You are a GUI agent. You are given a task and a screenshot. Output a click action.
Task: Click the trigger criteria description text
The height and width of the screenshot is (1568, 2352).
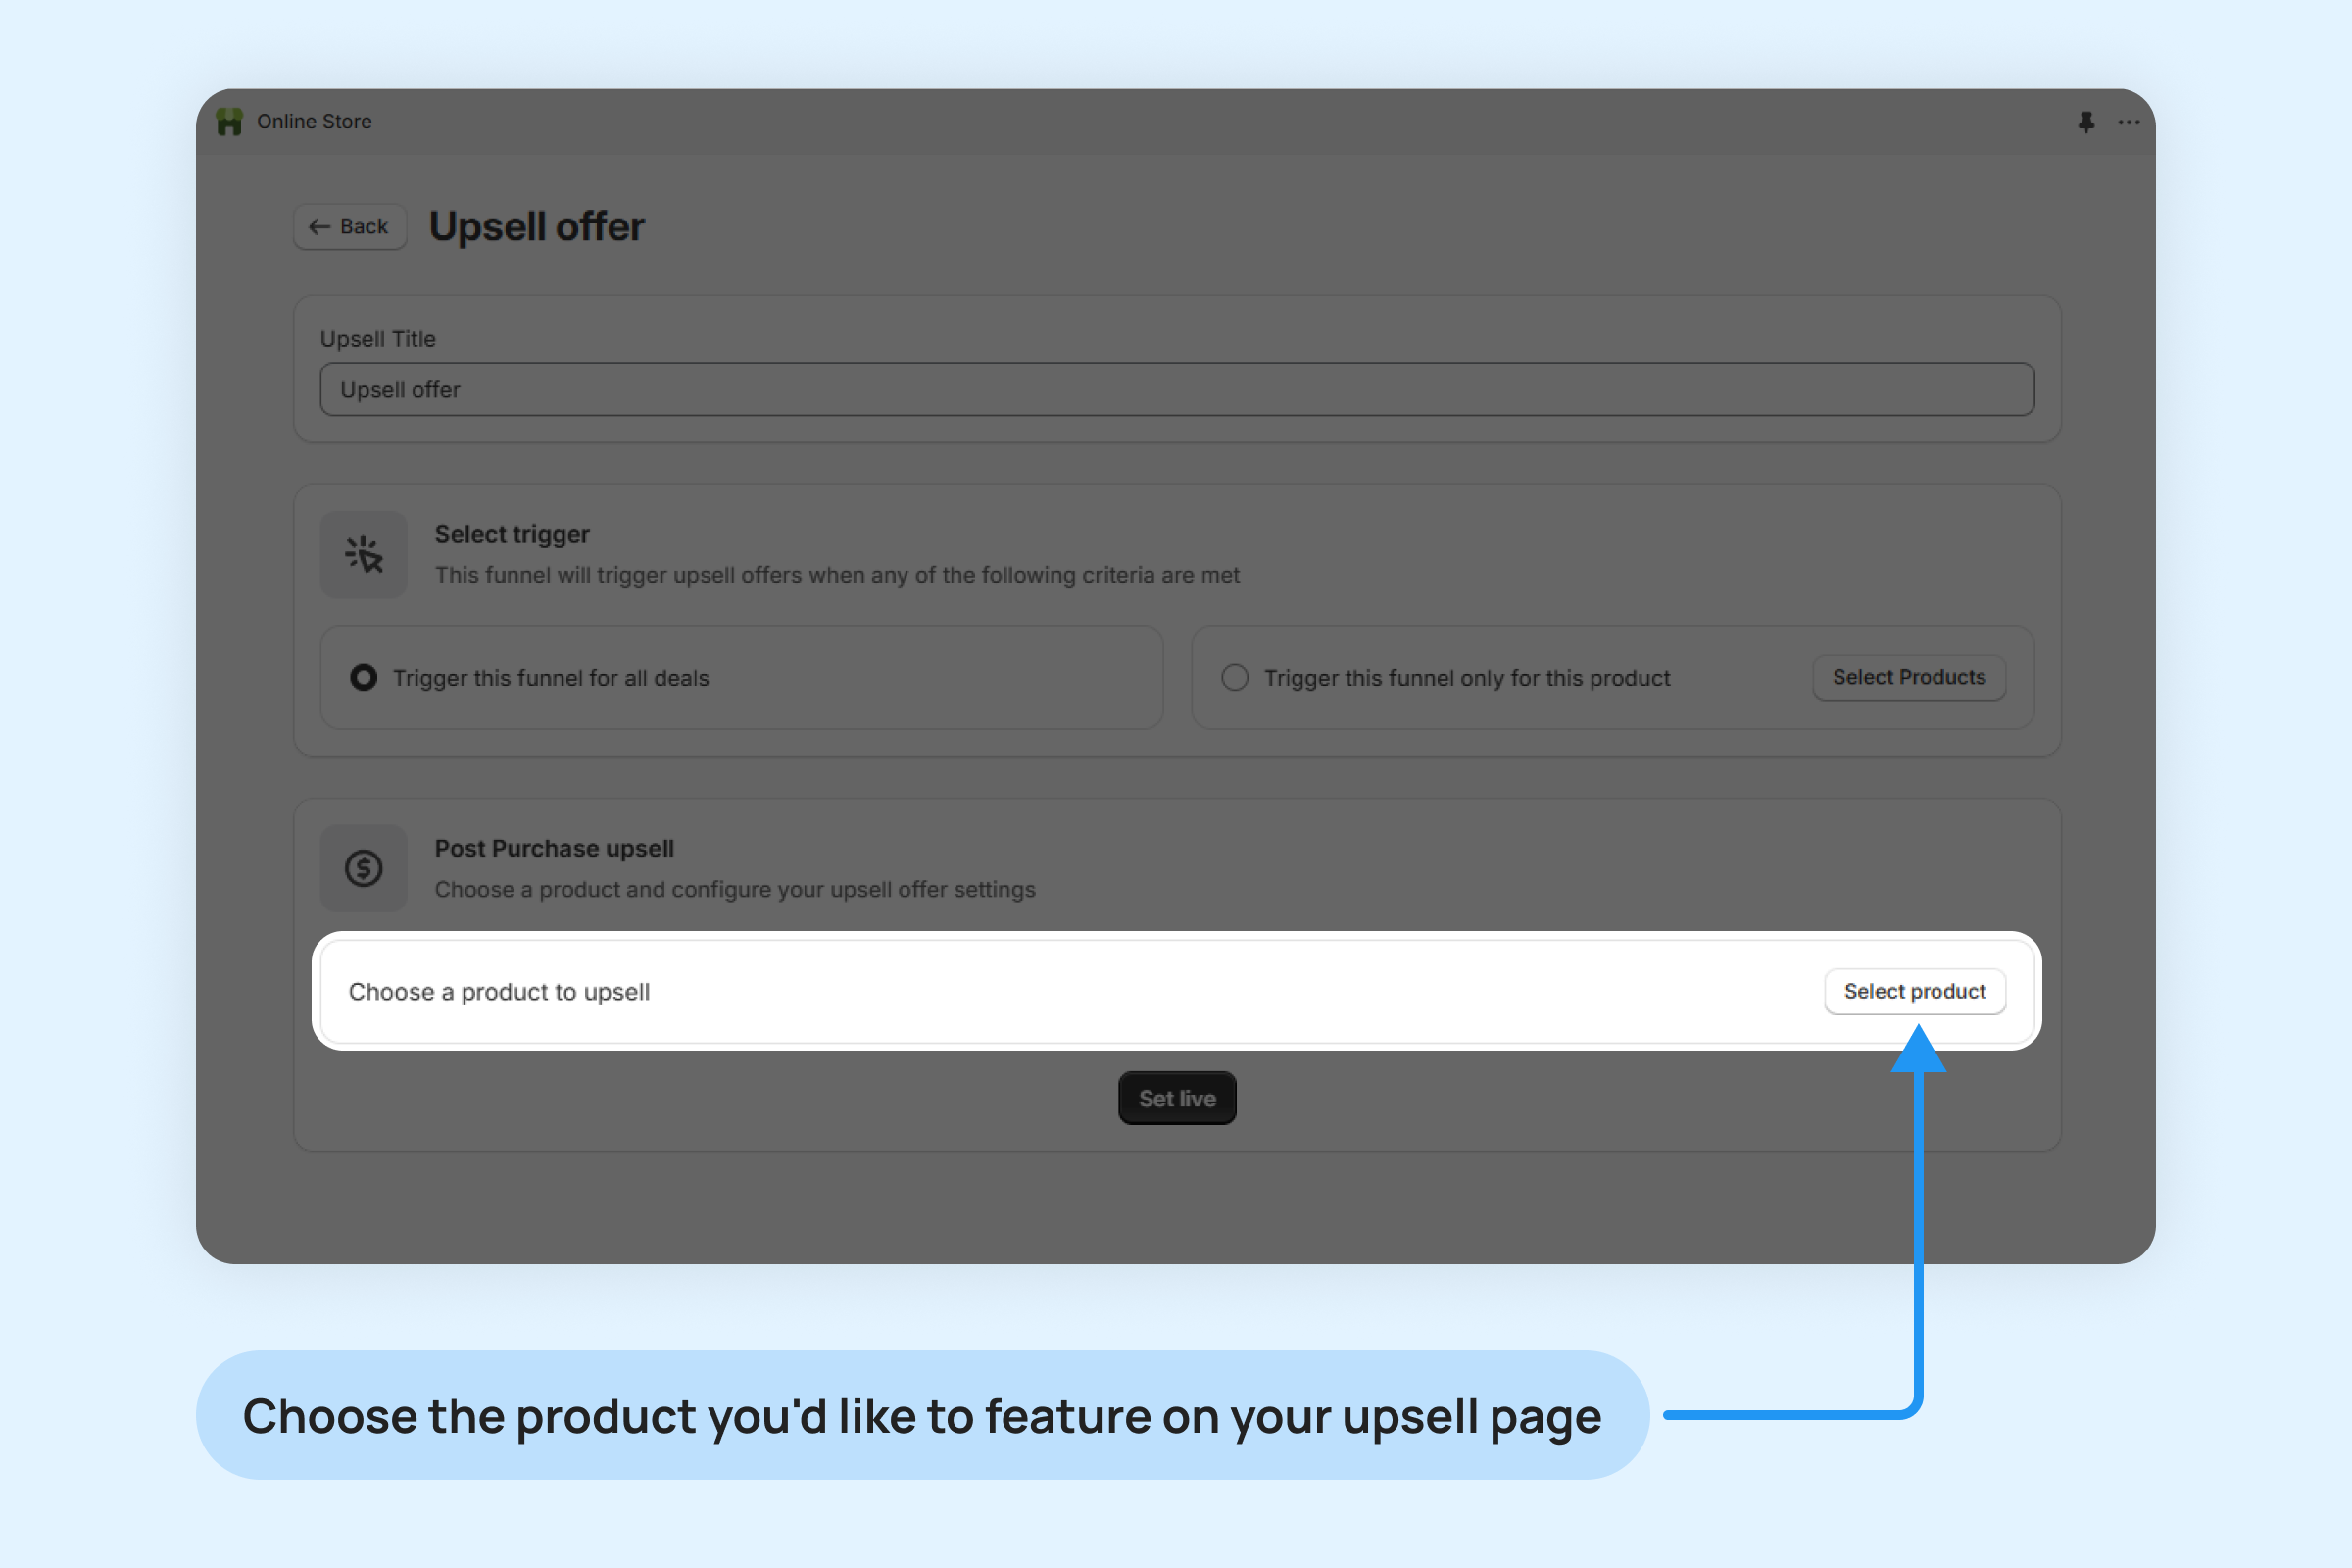[837, 575]
